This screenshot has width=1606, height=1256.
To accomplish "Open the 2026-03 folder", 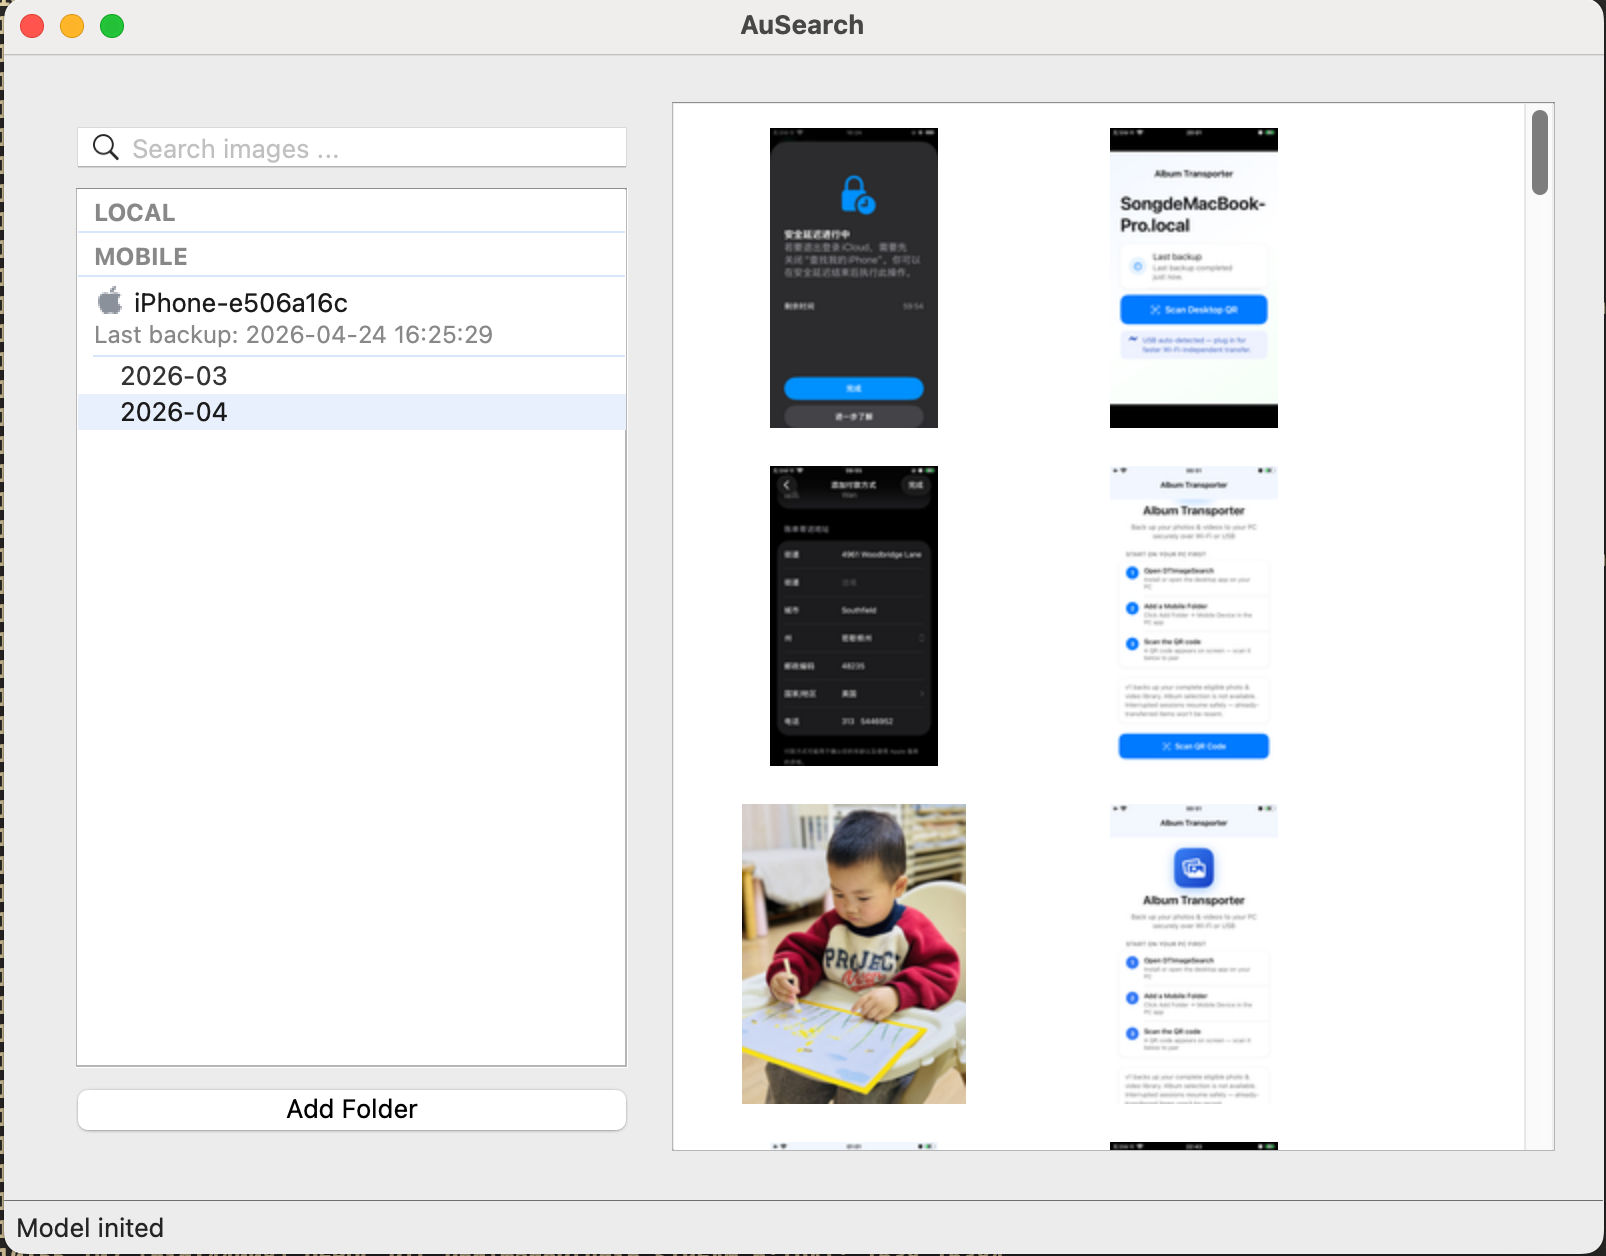I will click(352, 376).
